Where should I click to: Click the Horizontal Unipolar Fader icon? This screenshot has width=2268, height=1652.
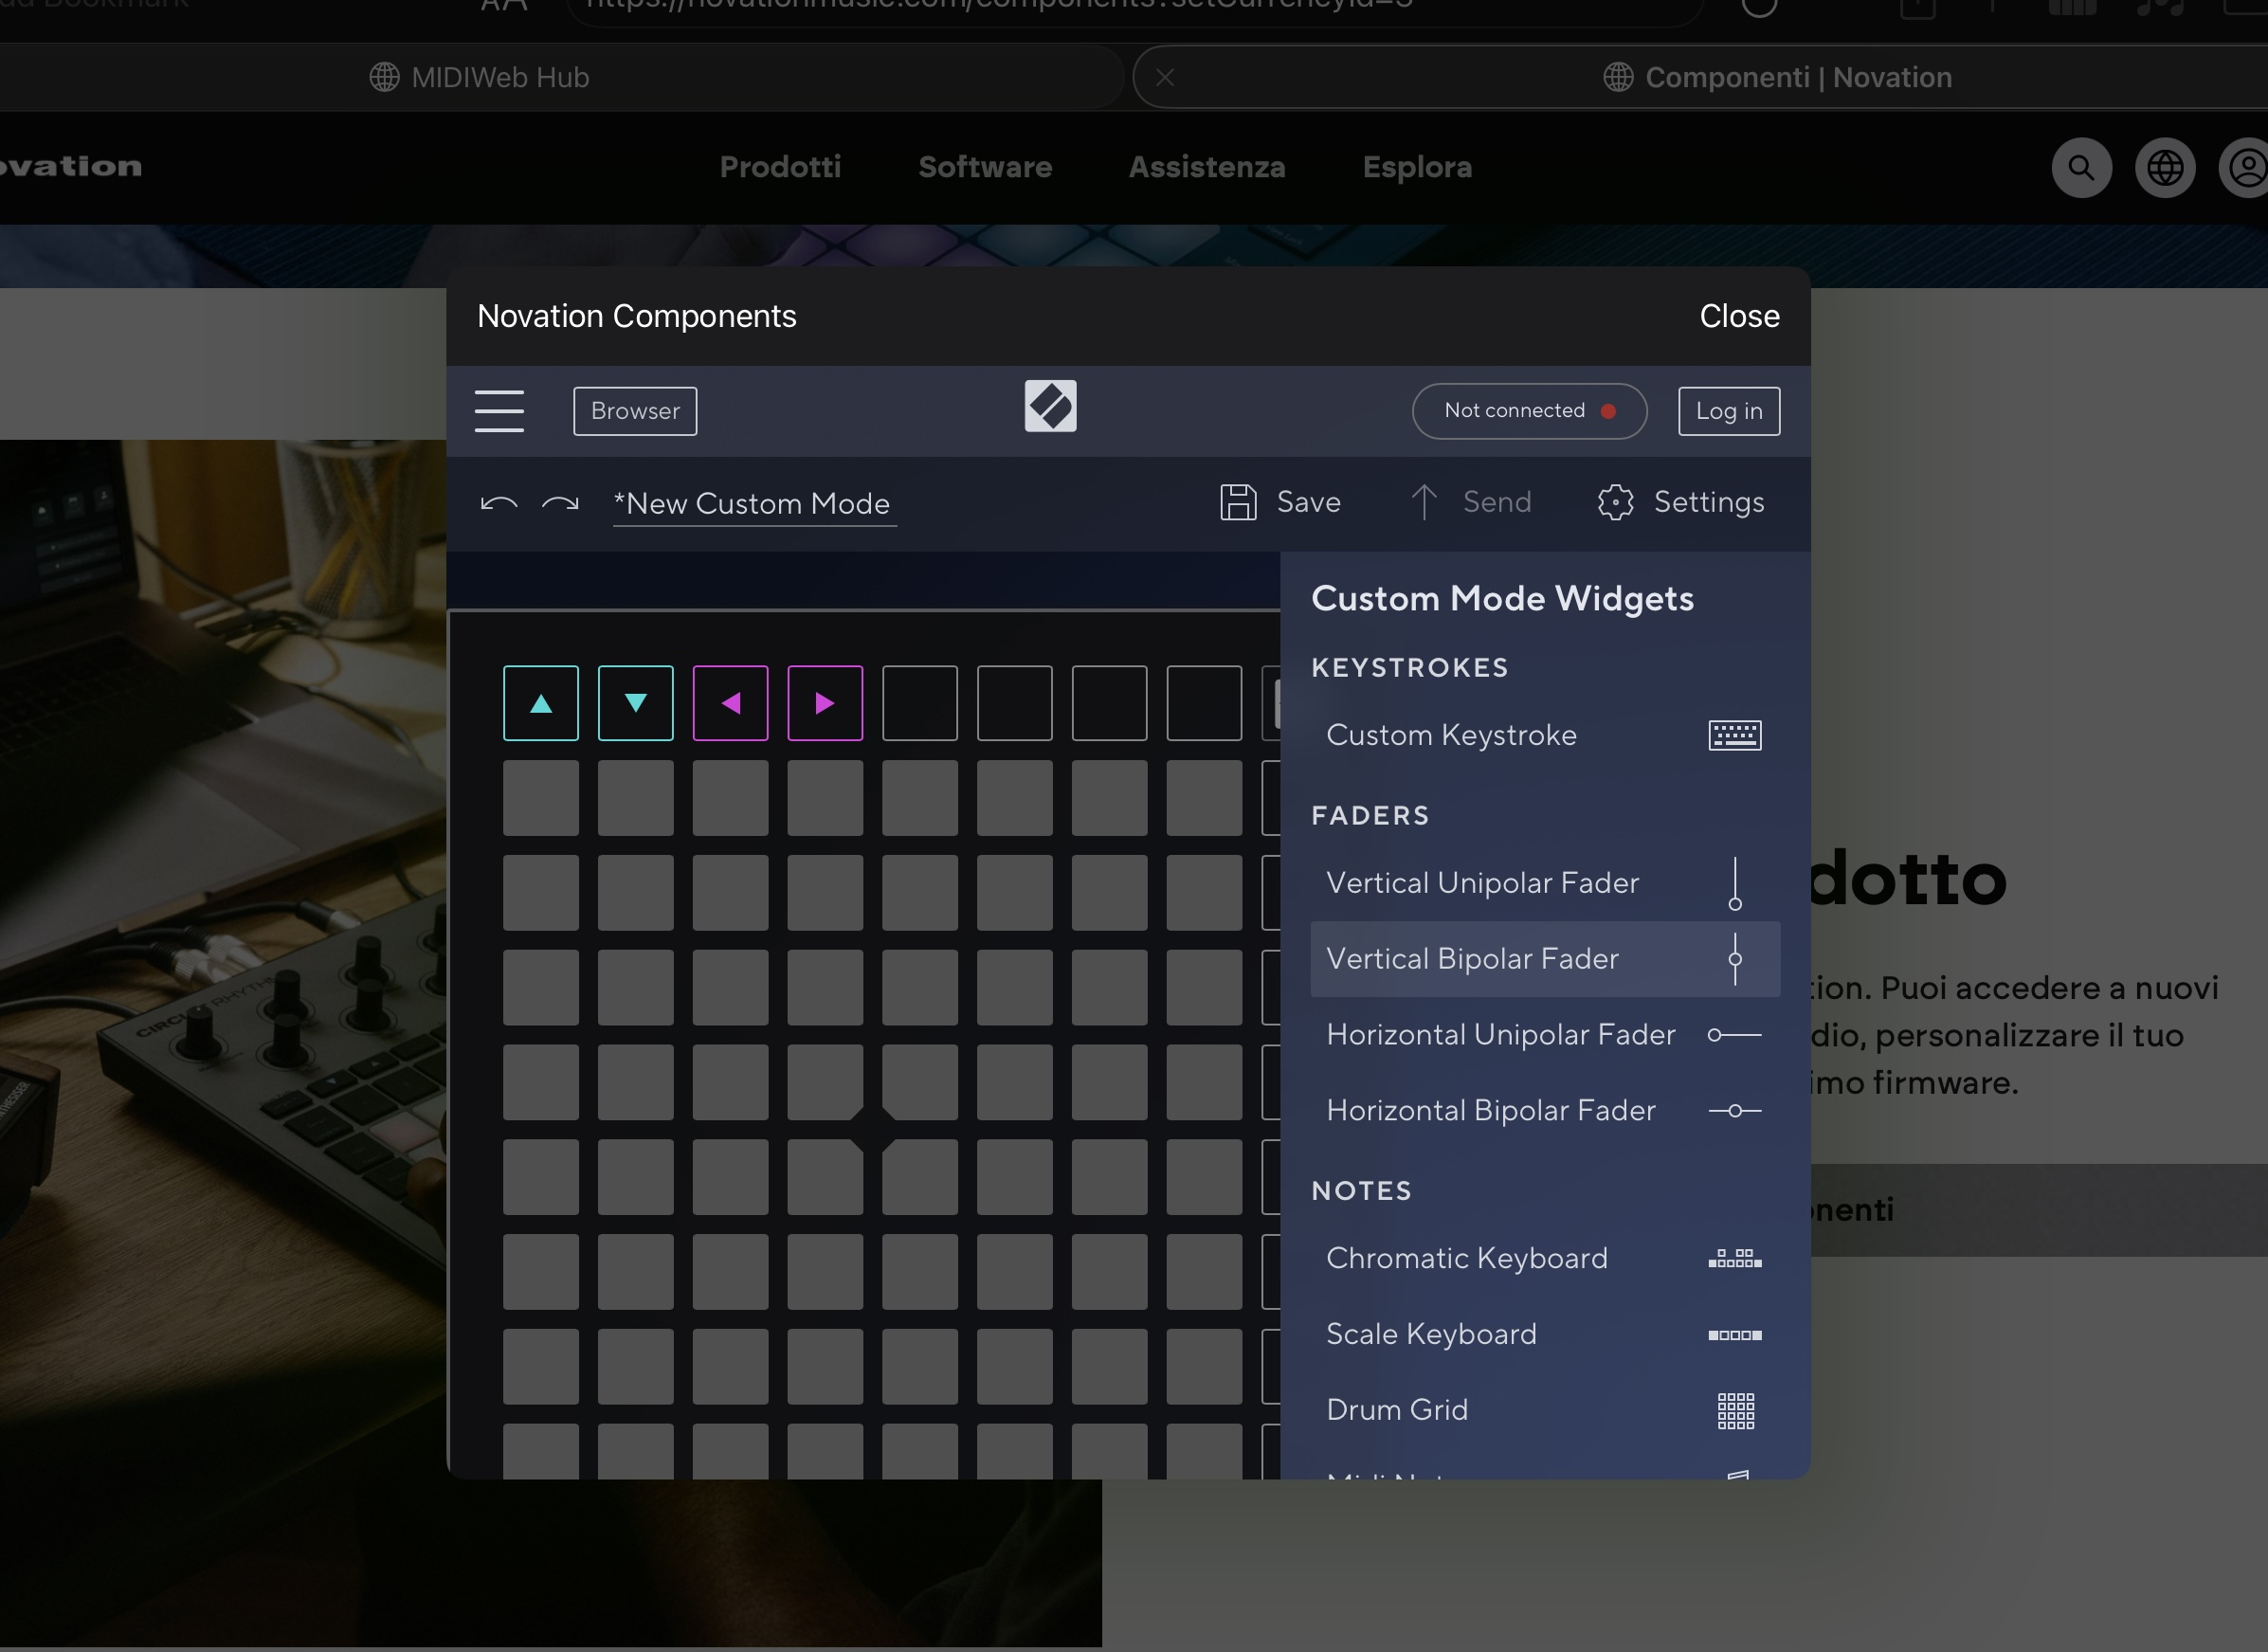click(x=1735, y=1035)
